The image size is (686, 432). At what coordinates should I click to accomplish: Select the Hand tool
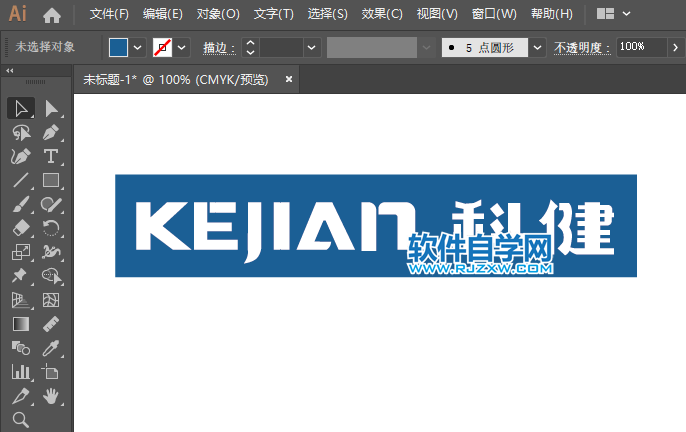pos(52,397)
